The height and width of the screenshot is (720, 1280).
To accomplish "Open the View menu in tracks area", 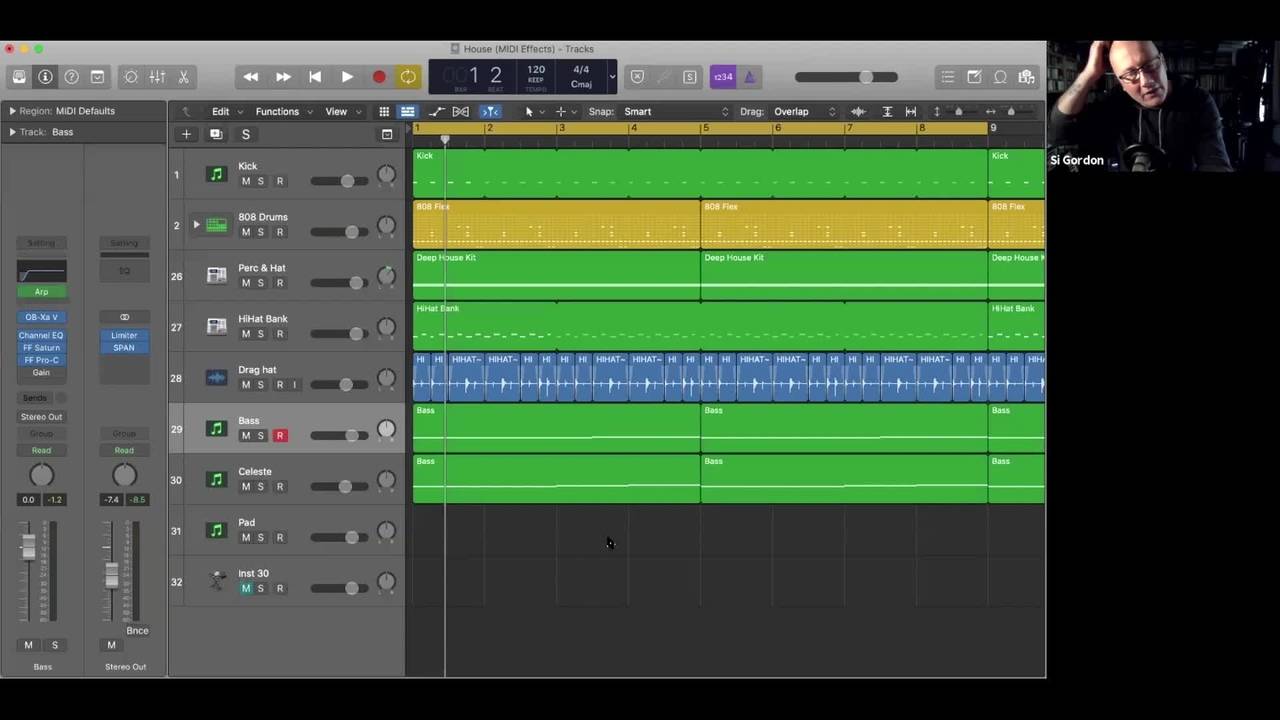I will tap(341, 112).
